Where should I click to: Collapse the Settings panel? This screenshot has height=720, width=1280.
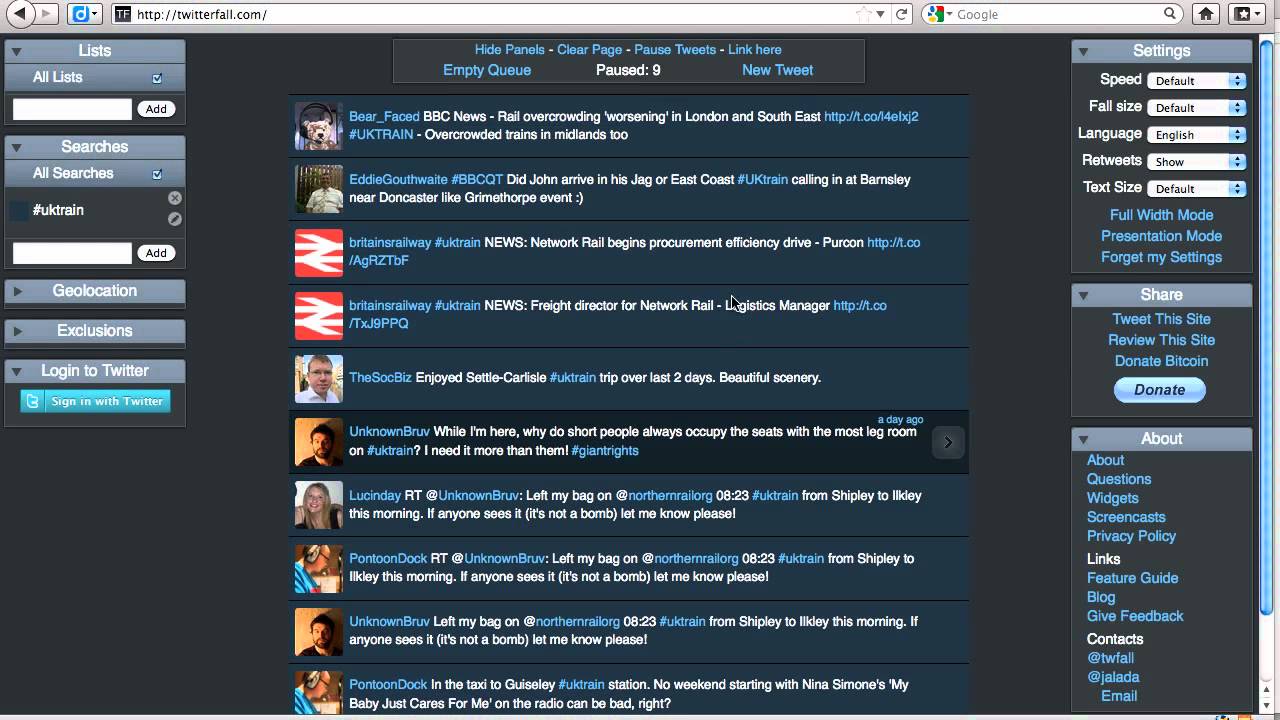click(1083, 51)
